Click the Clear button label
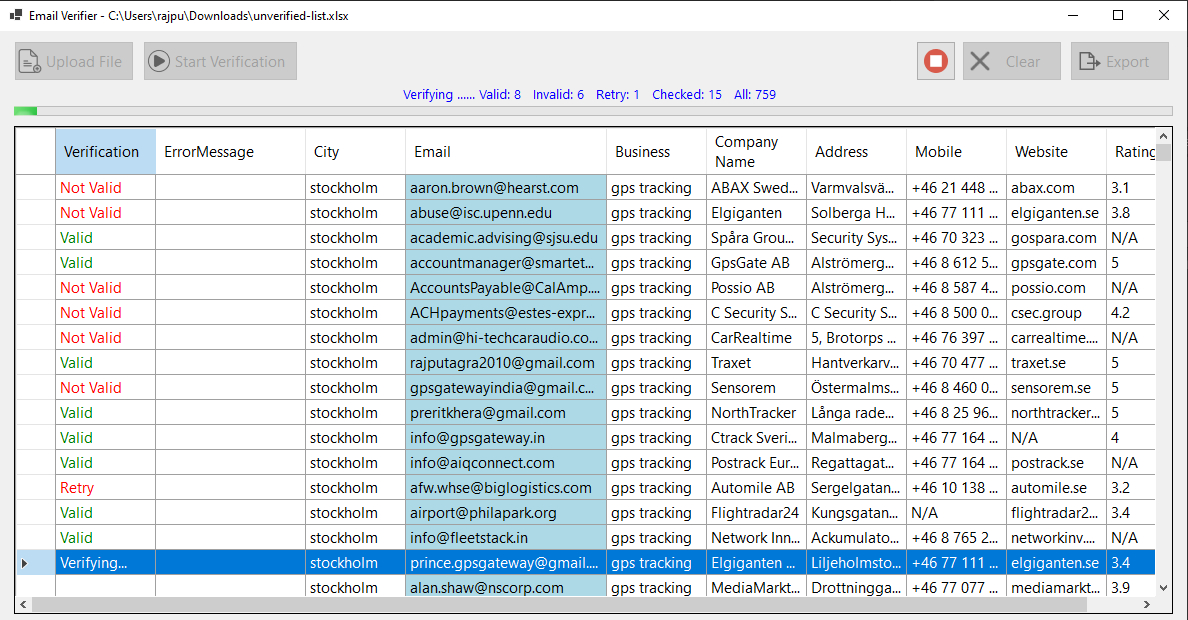The width and height of the screenshot is (1188, 620). (1022, 62)
